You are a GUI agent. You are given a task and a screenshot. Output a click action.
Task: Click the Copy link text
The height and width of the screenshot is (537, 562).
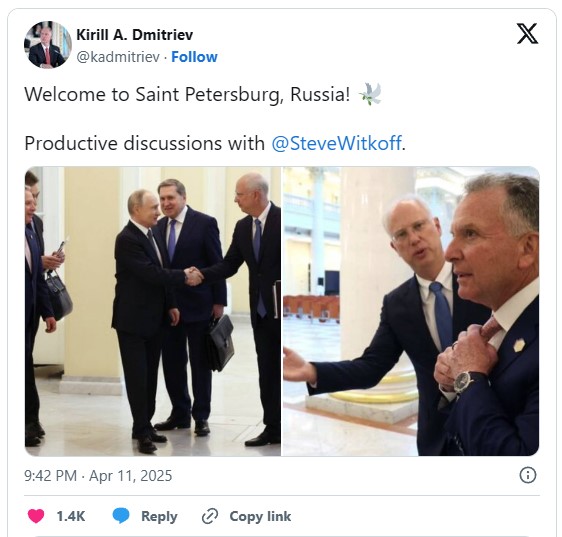click(x=260, y=516)
